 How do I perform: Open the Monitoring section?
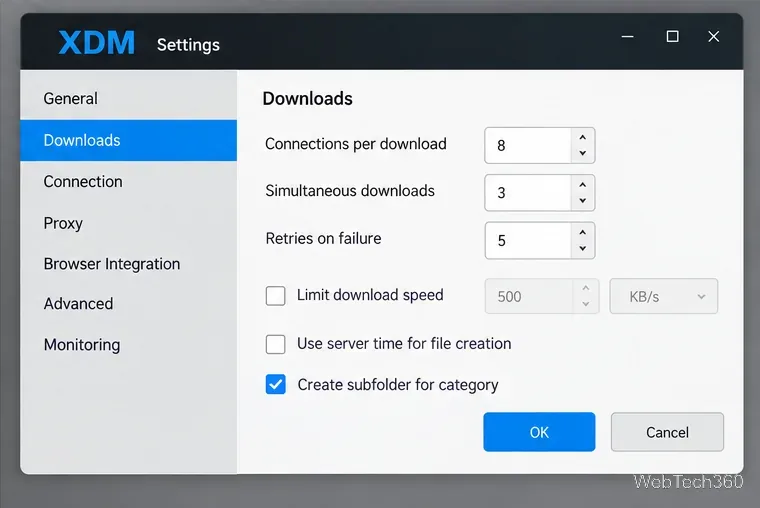pos(128,345)
